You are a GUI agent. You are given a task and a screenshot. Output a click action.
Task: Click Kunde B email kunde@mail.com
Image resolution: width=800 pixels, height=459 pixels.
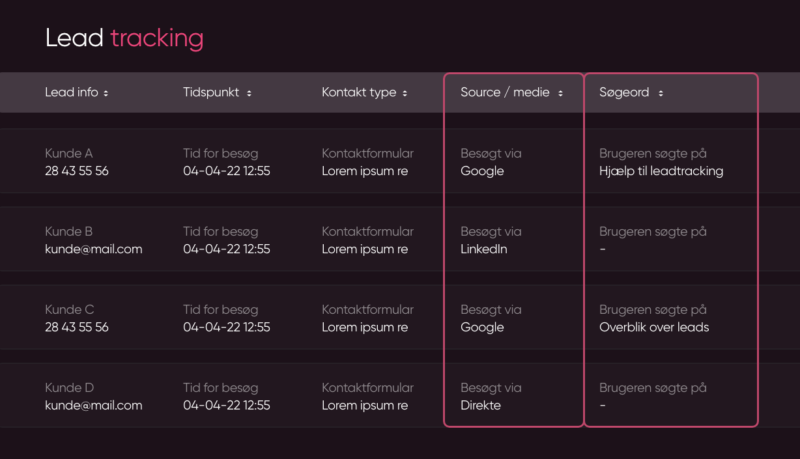tap(93, 249)
